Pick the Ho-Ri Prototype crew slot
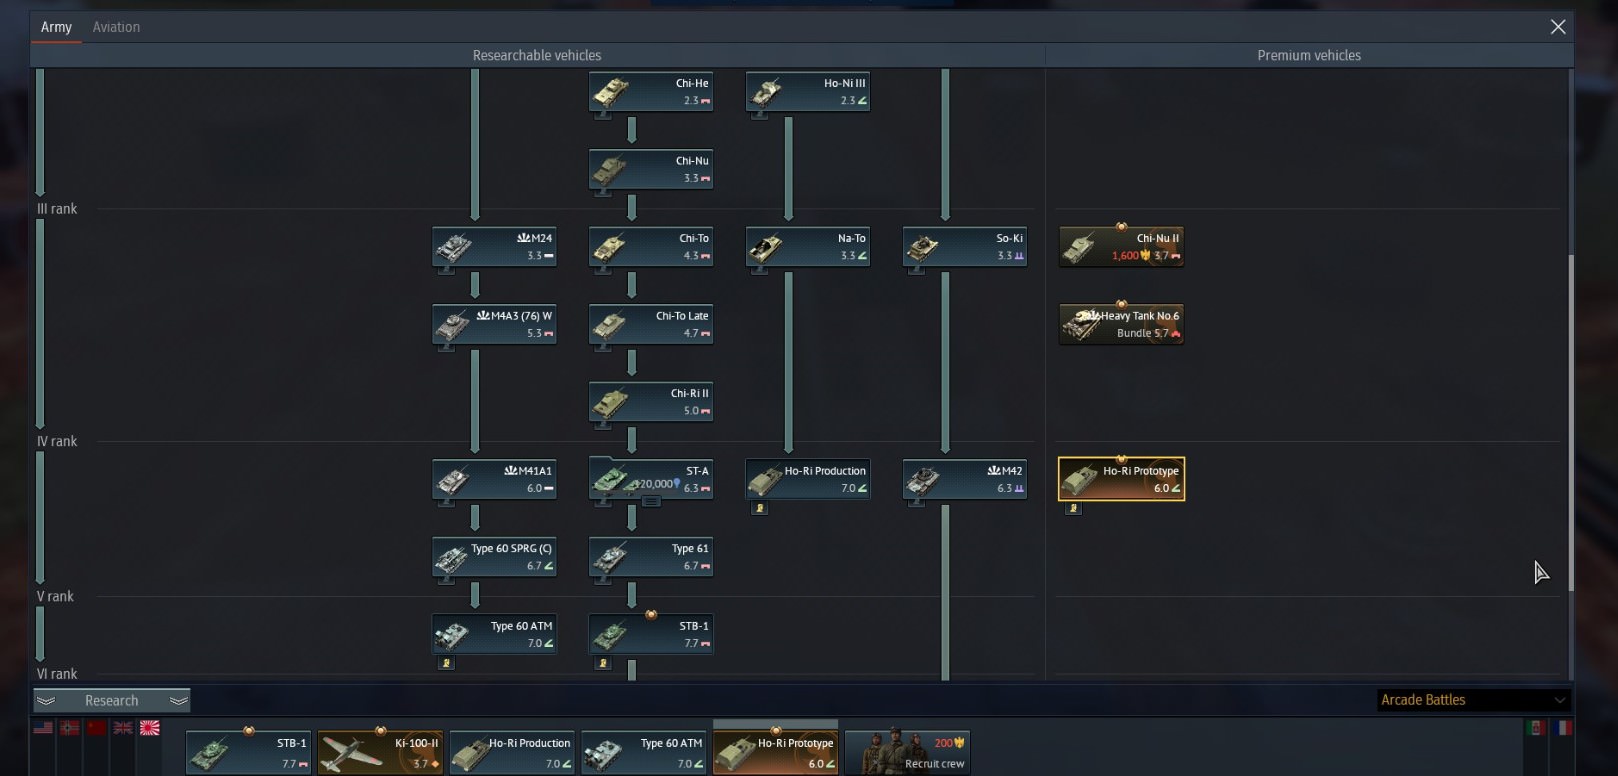1618x776 pixels. click(776, 750)
